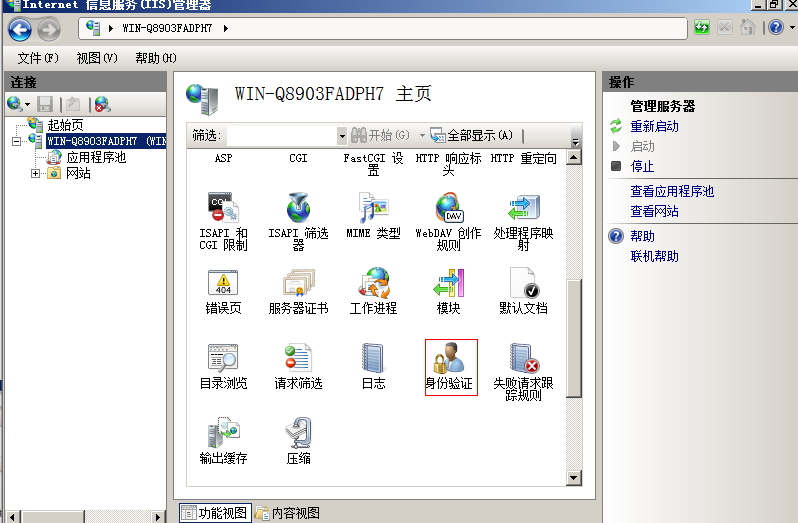The image size is (798, 523).
Task: Click the stop loading icon in toolbar
Action: tap(725, 27)
